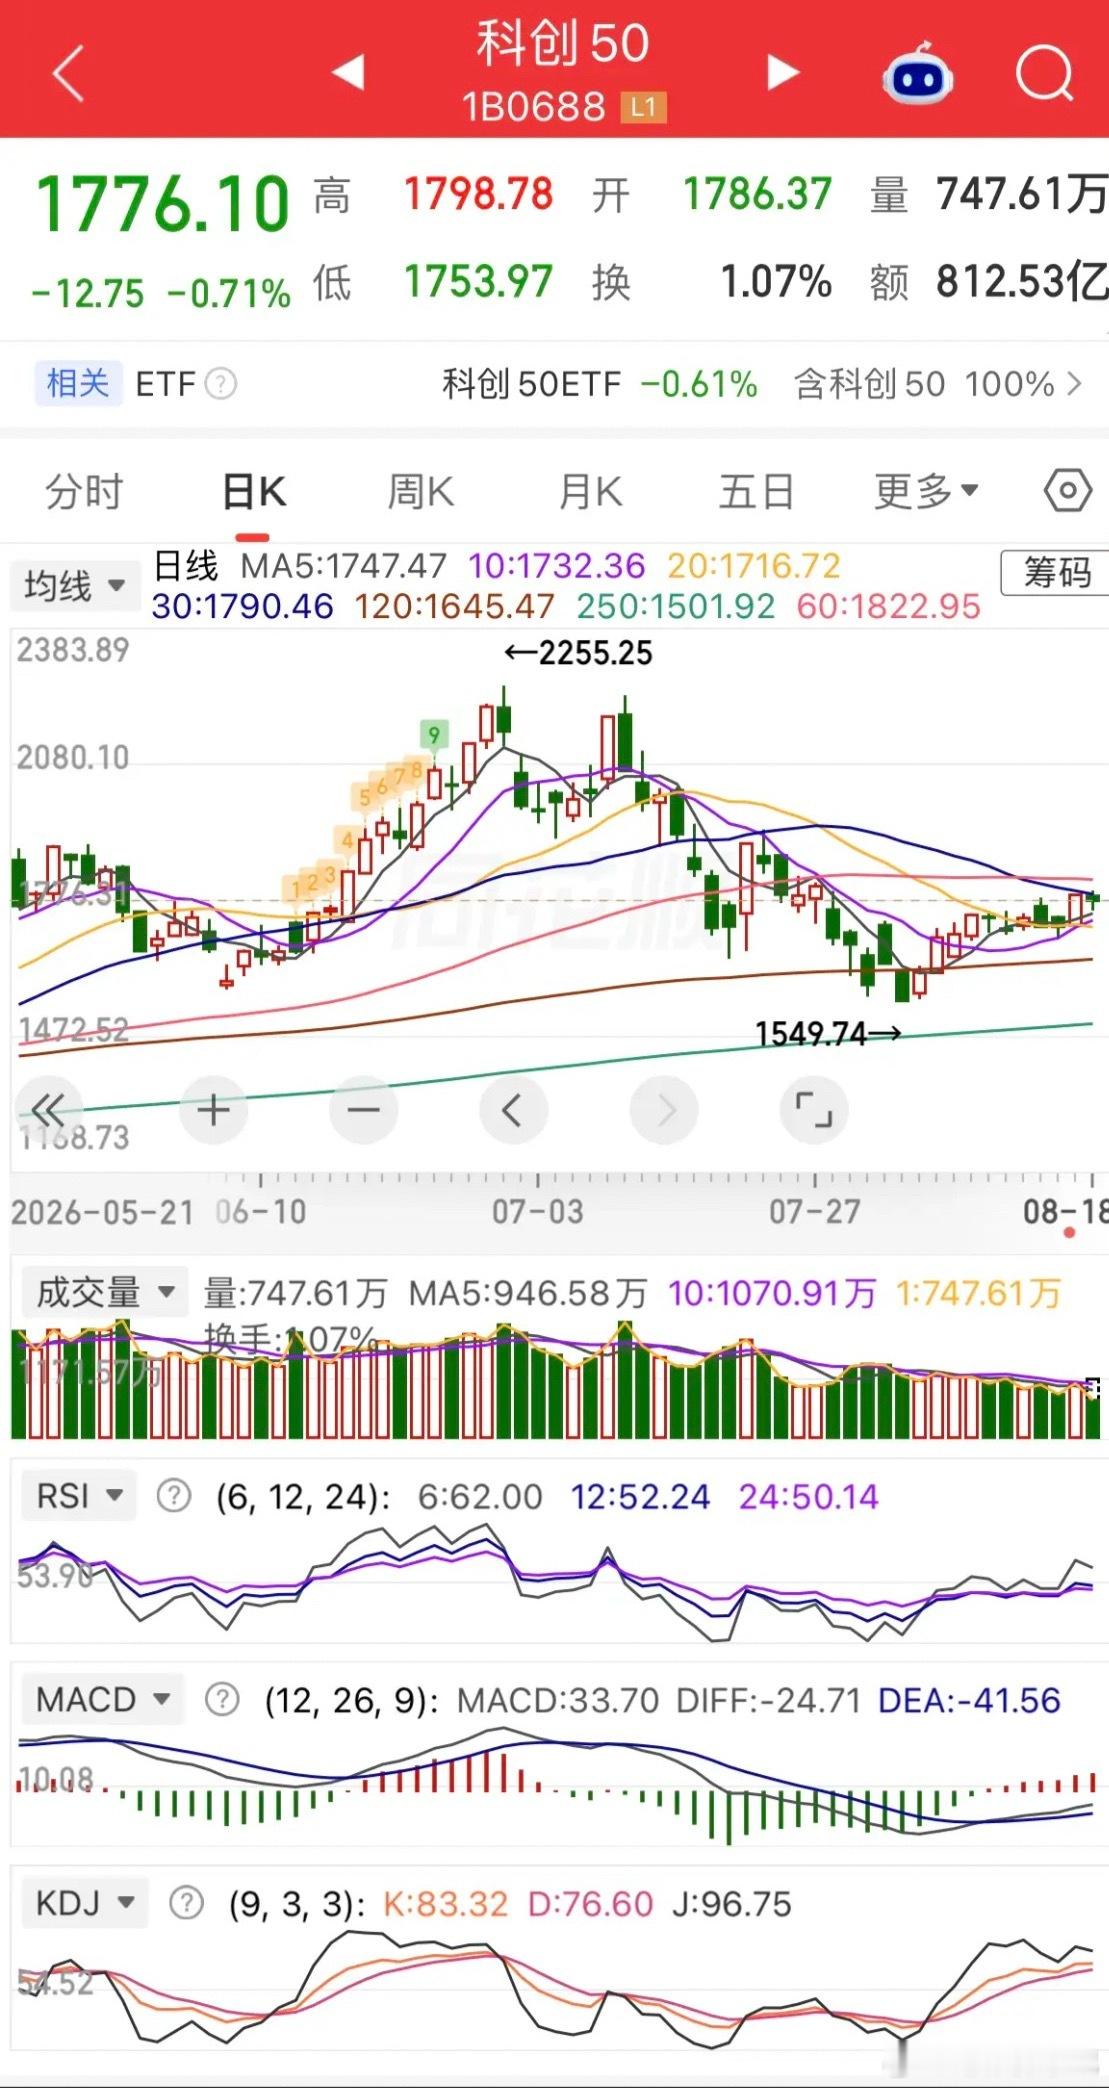
Task: Open the robot AI assistant icon
Action: [917, 74]
